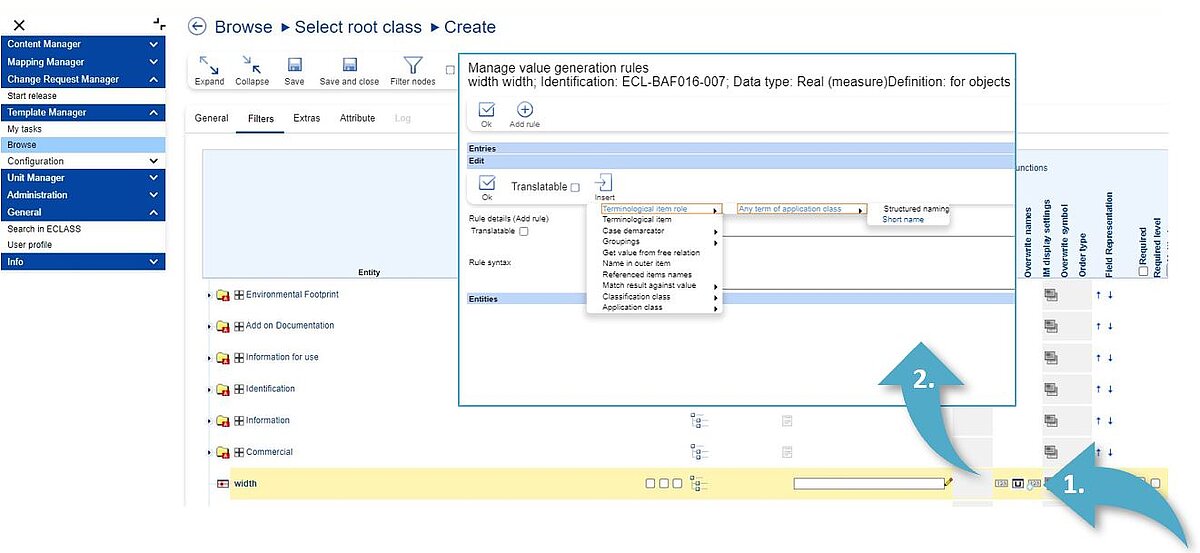Check the Required column header checkbox

point(1143,272)
